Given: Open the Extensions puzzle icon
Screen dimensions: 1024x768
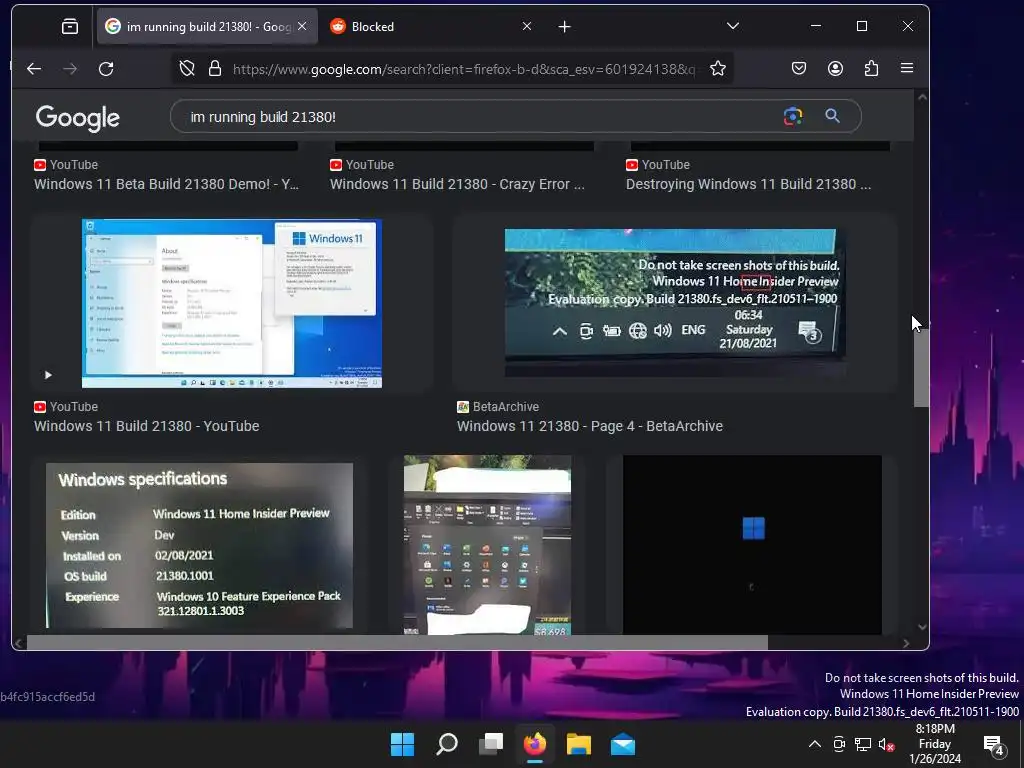Looking at the screenshot, I should [x=871, y=68].
